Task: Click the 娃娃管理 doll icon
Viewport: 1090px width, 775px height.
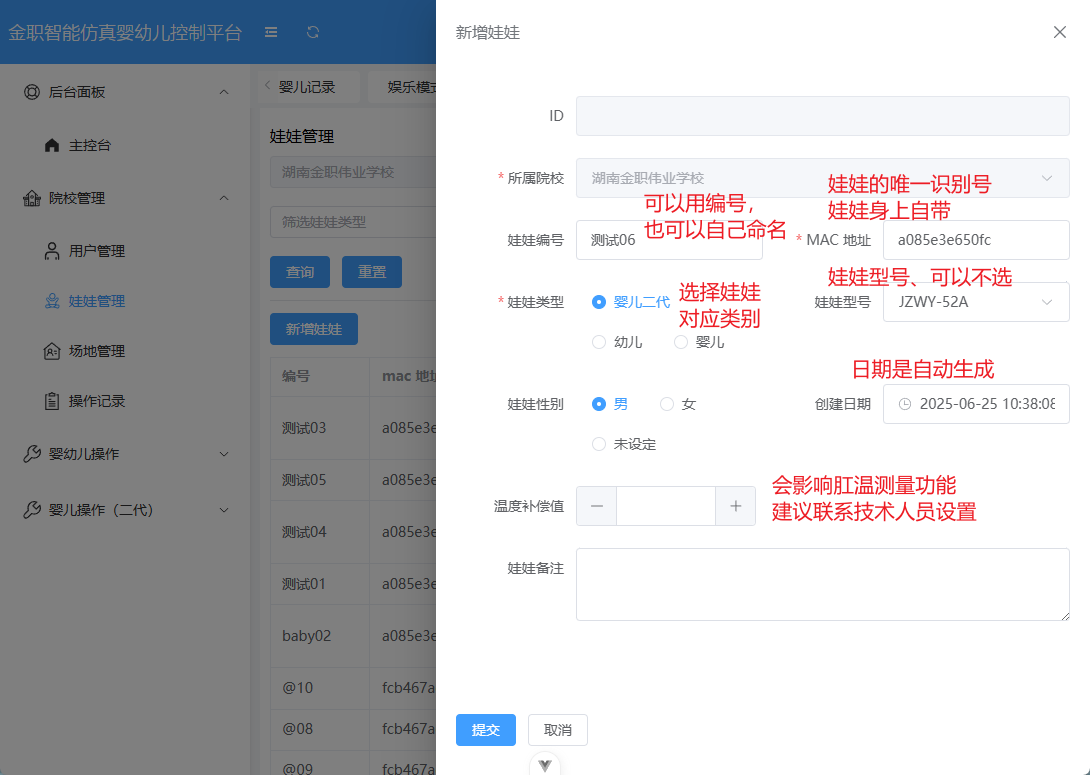Action: [x=51, y=301]
